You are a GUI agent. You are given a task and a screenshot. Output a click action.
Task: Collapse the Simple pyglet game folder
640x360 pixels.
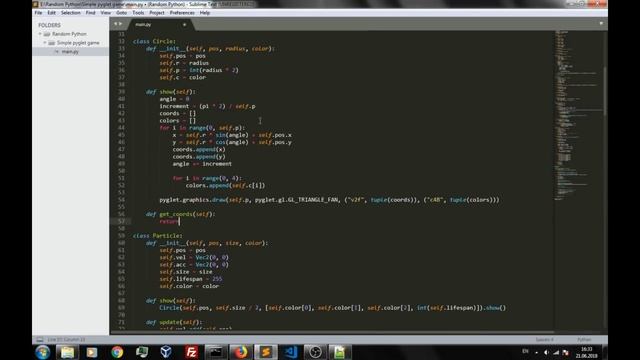(45, 42)
